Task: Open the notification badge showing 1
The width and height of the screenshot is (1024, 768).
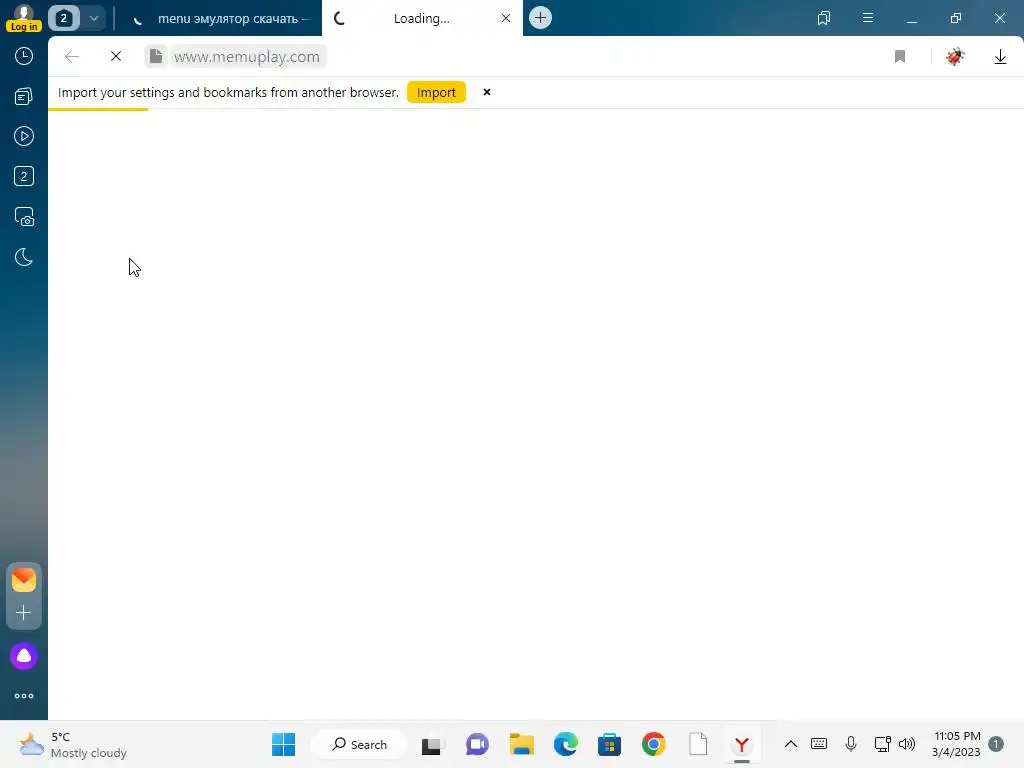Action: (x=996, y=744)
